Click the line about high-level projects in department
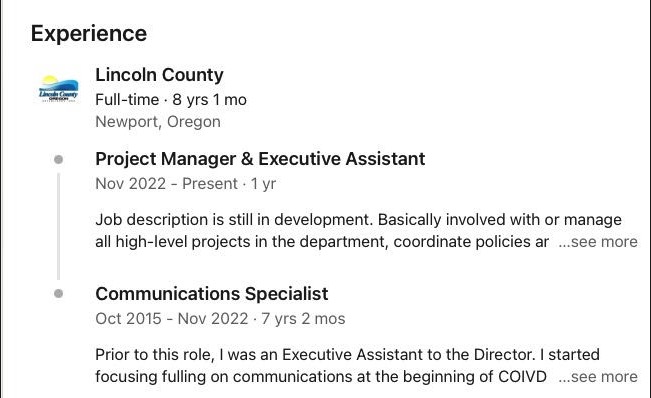This screenshot has height=398, width=651. point(322,242)
